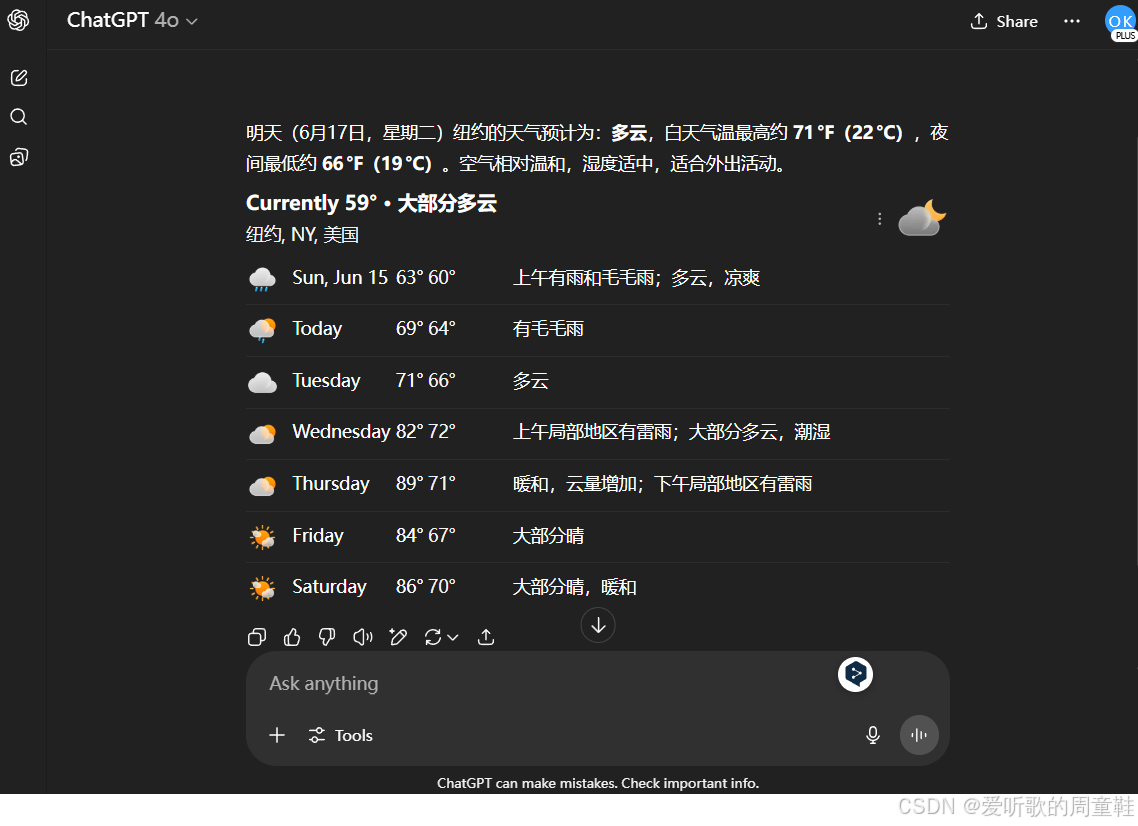Open weather widget vertical dots menu

[x=880, y=218]
